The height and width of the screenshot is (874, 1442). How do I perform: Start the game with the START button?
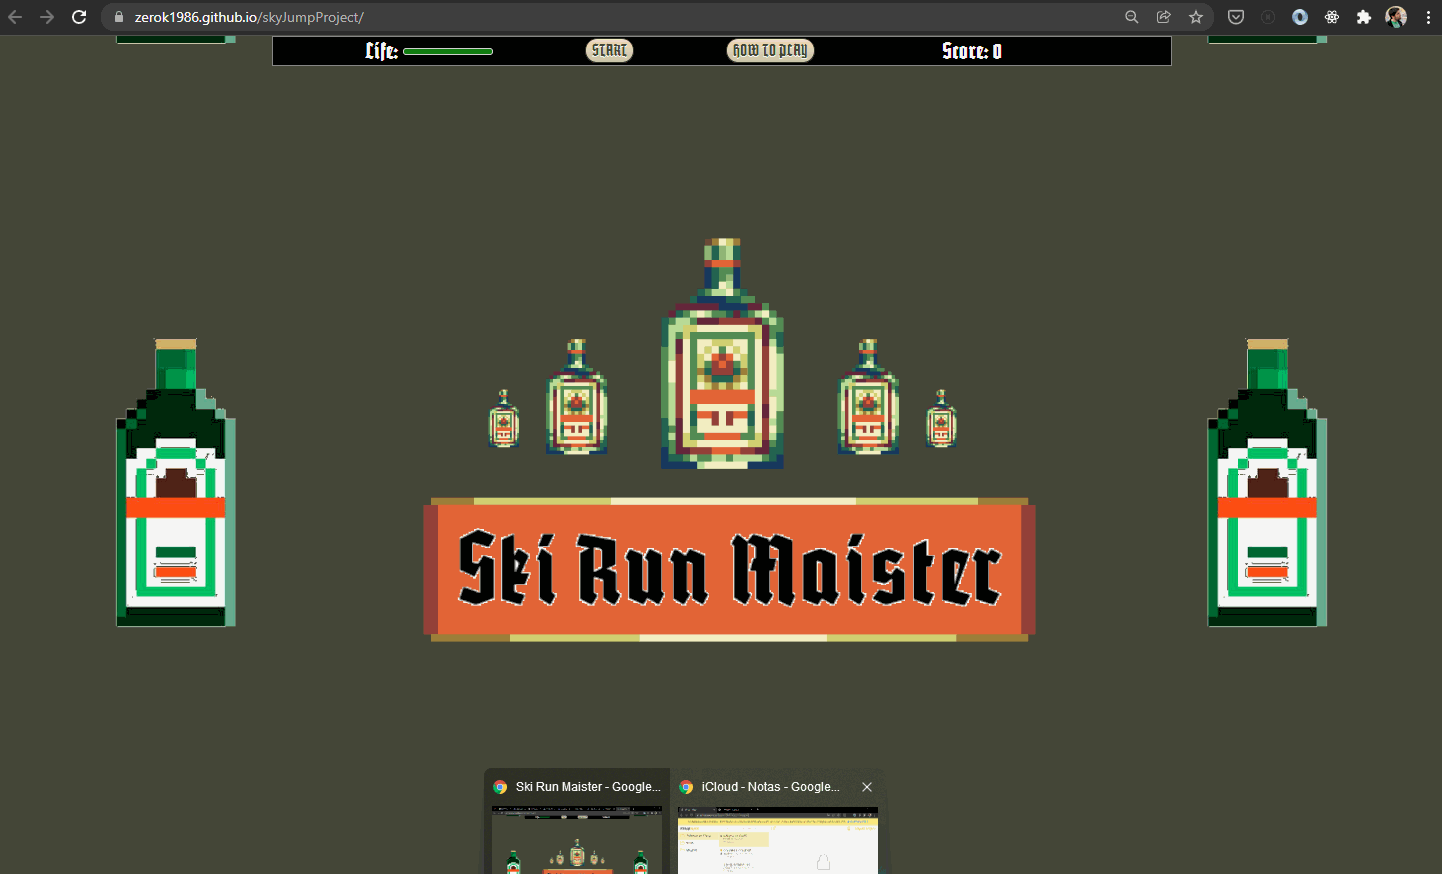click(609, 50)
